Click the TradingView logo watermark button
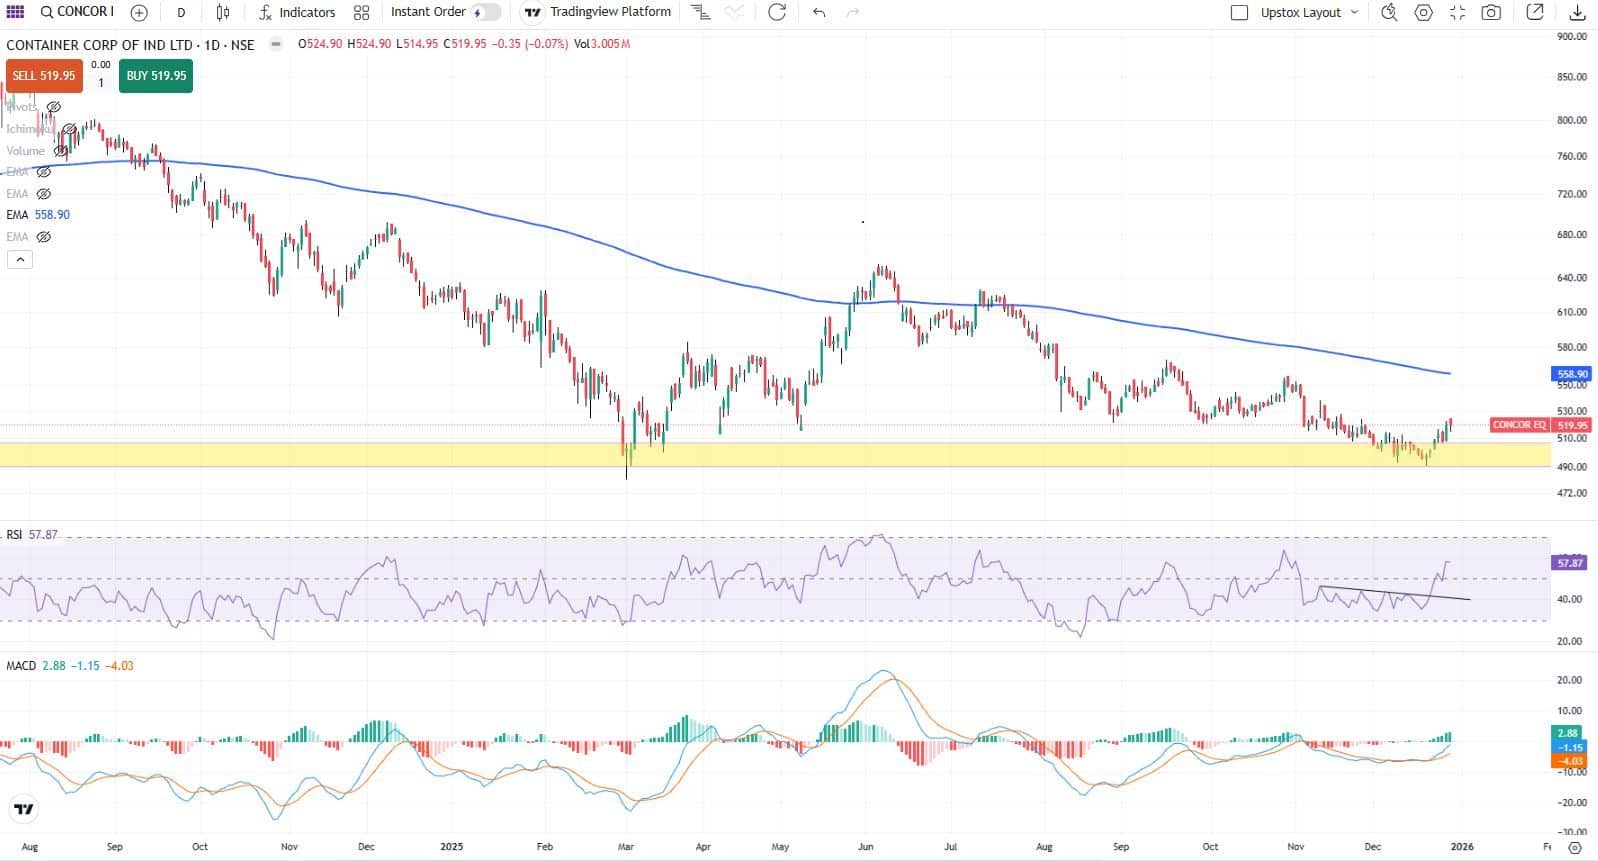 [24, 810]
